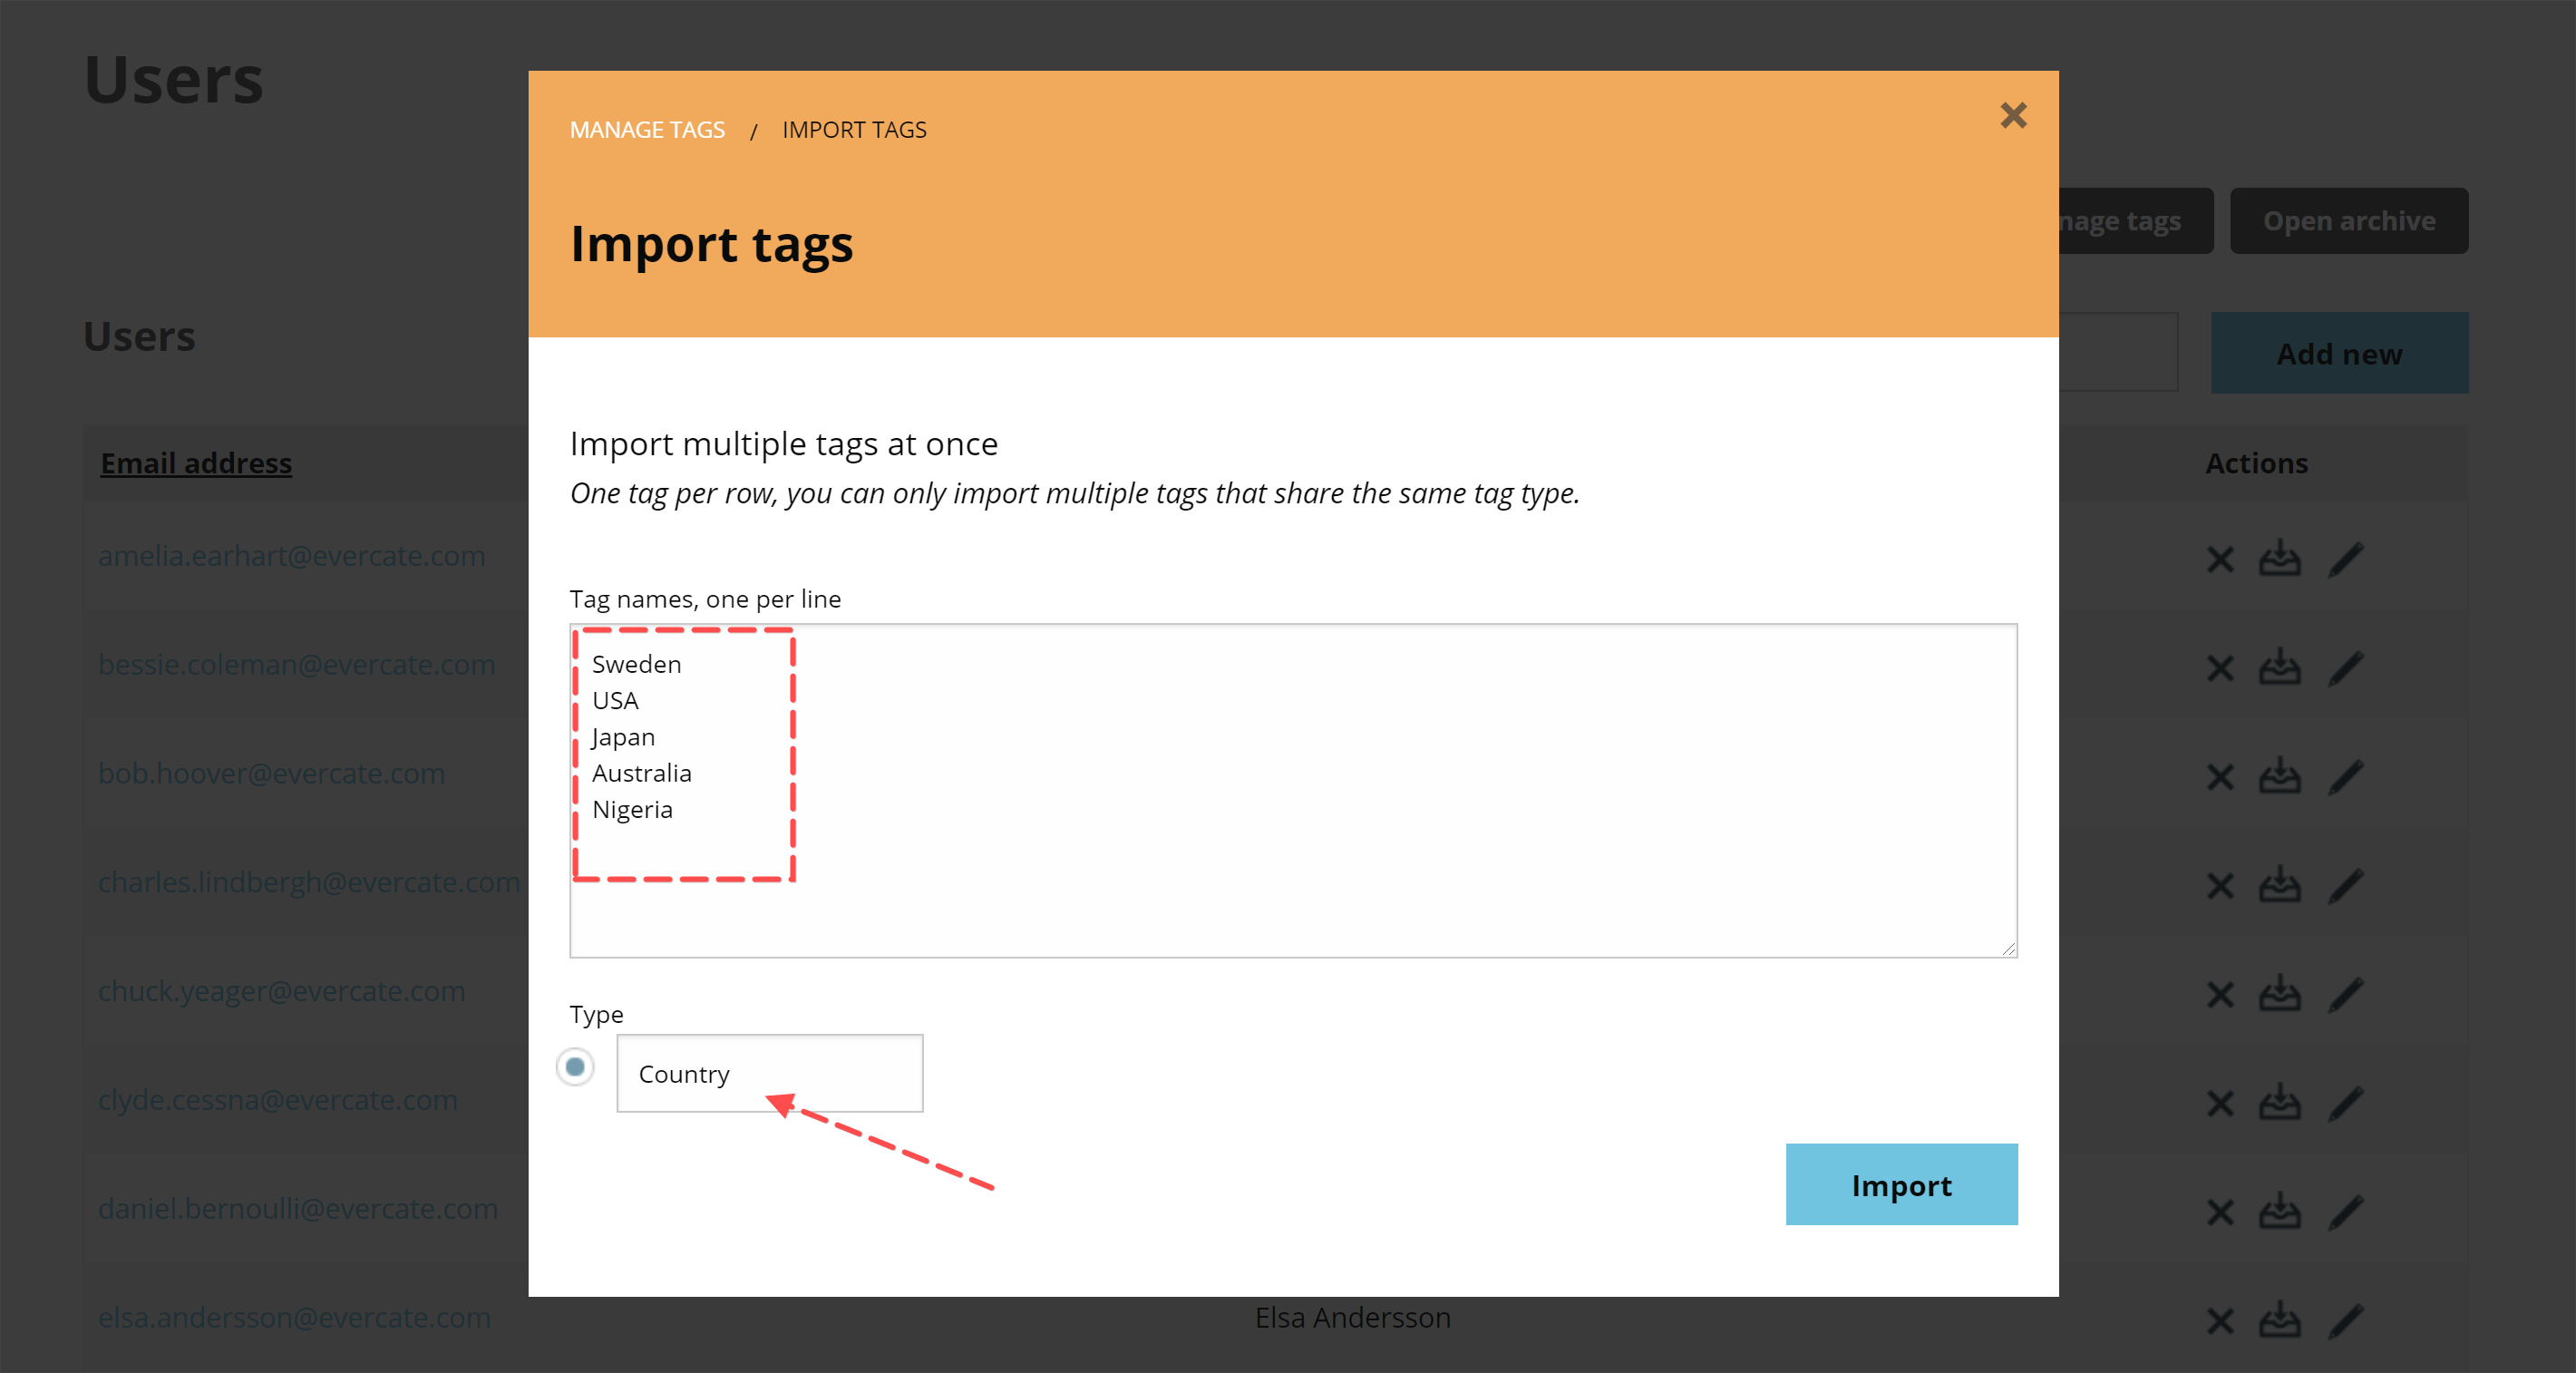Screen dimensions: 2576x1373
Task: Toggle the radio next to the Type field
Action: (576, 1068)
